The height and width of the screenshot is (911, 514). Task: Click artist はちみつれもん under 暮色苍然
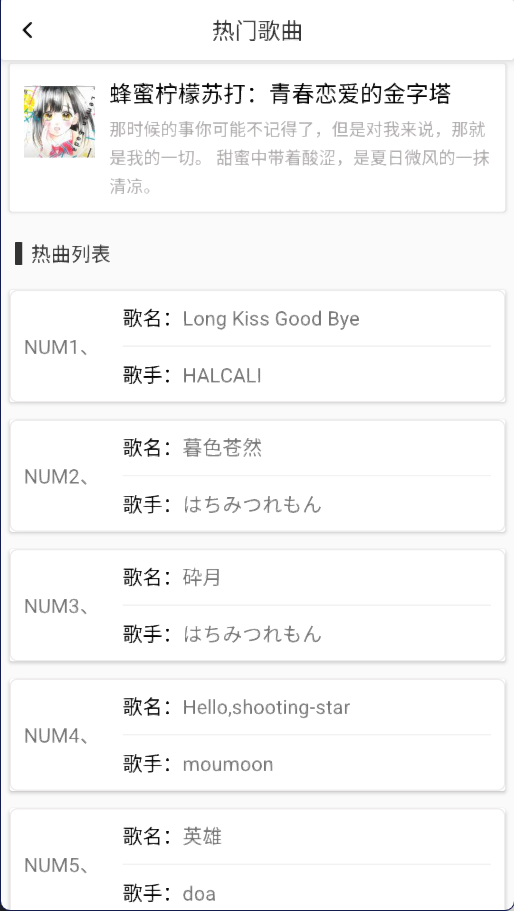coord(252,505)
